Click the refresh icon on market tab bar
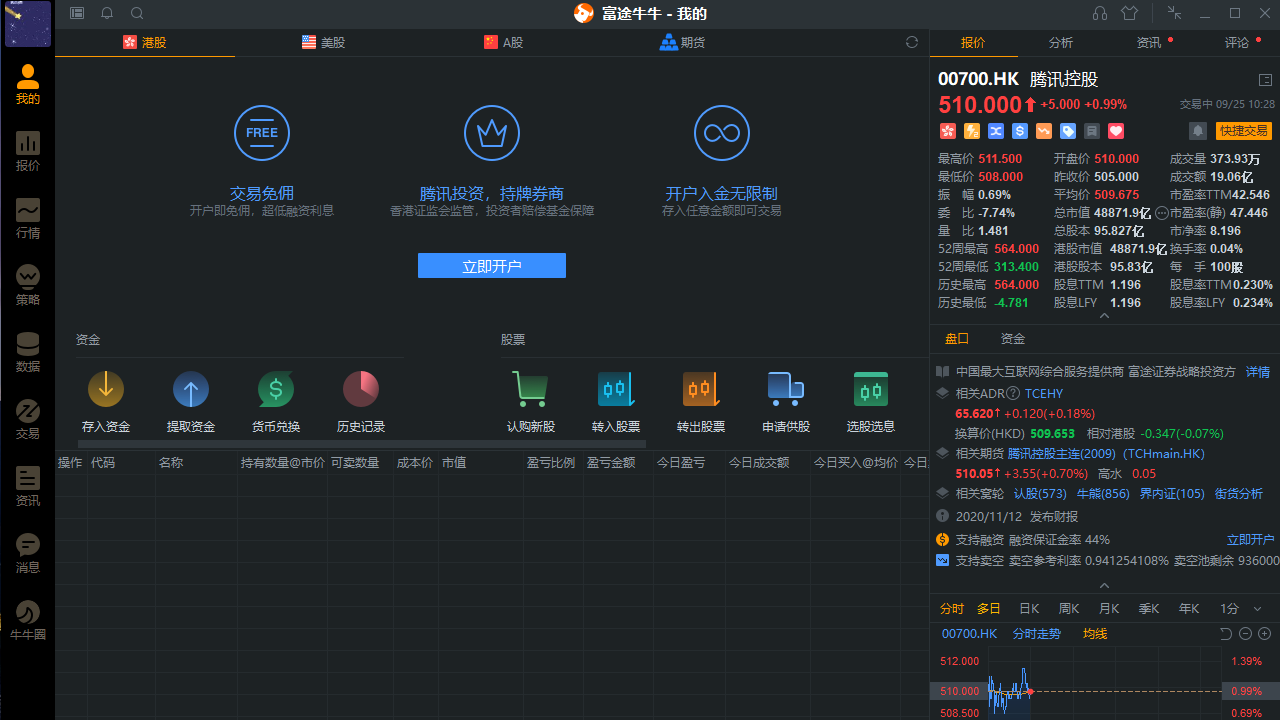The image size is (1280, 720). pos(911,42)
